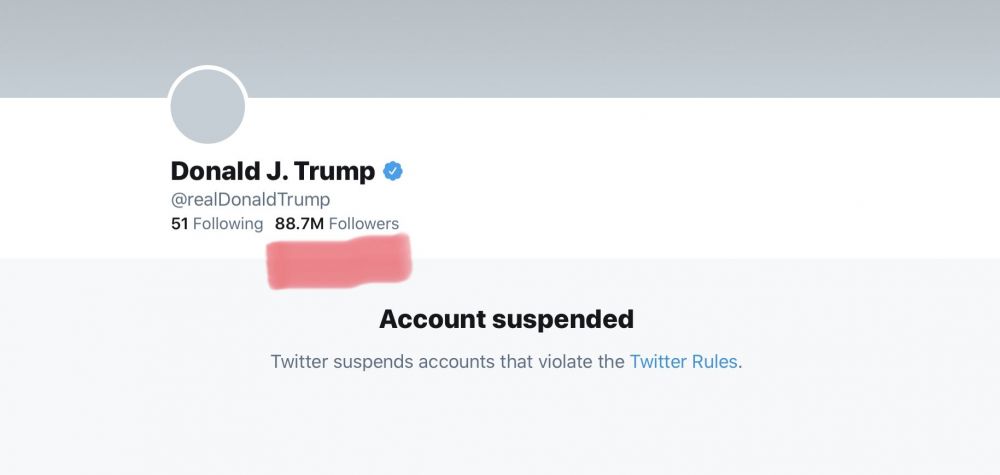Click the word "Followers" in profile stats
Screen dimensions: 1000x475
(x=364, y=224)
